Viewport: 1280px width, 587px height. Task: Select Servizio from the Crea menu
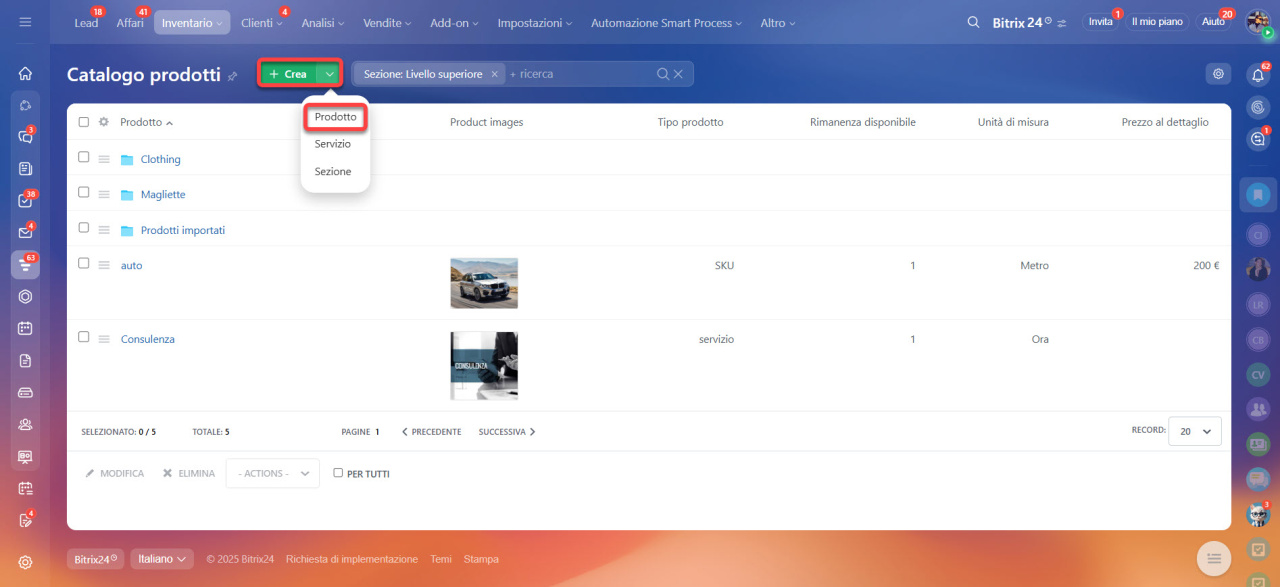point(333,144)
